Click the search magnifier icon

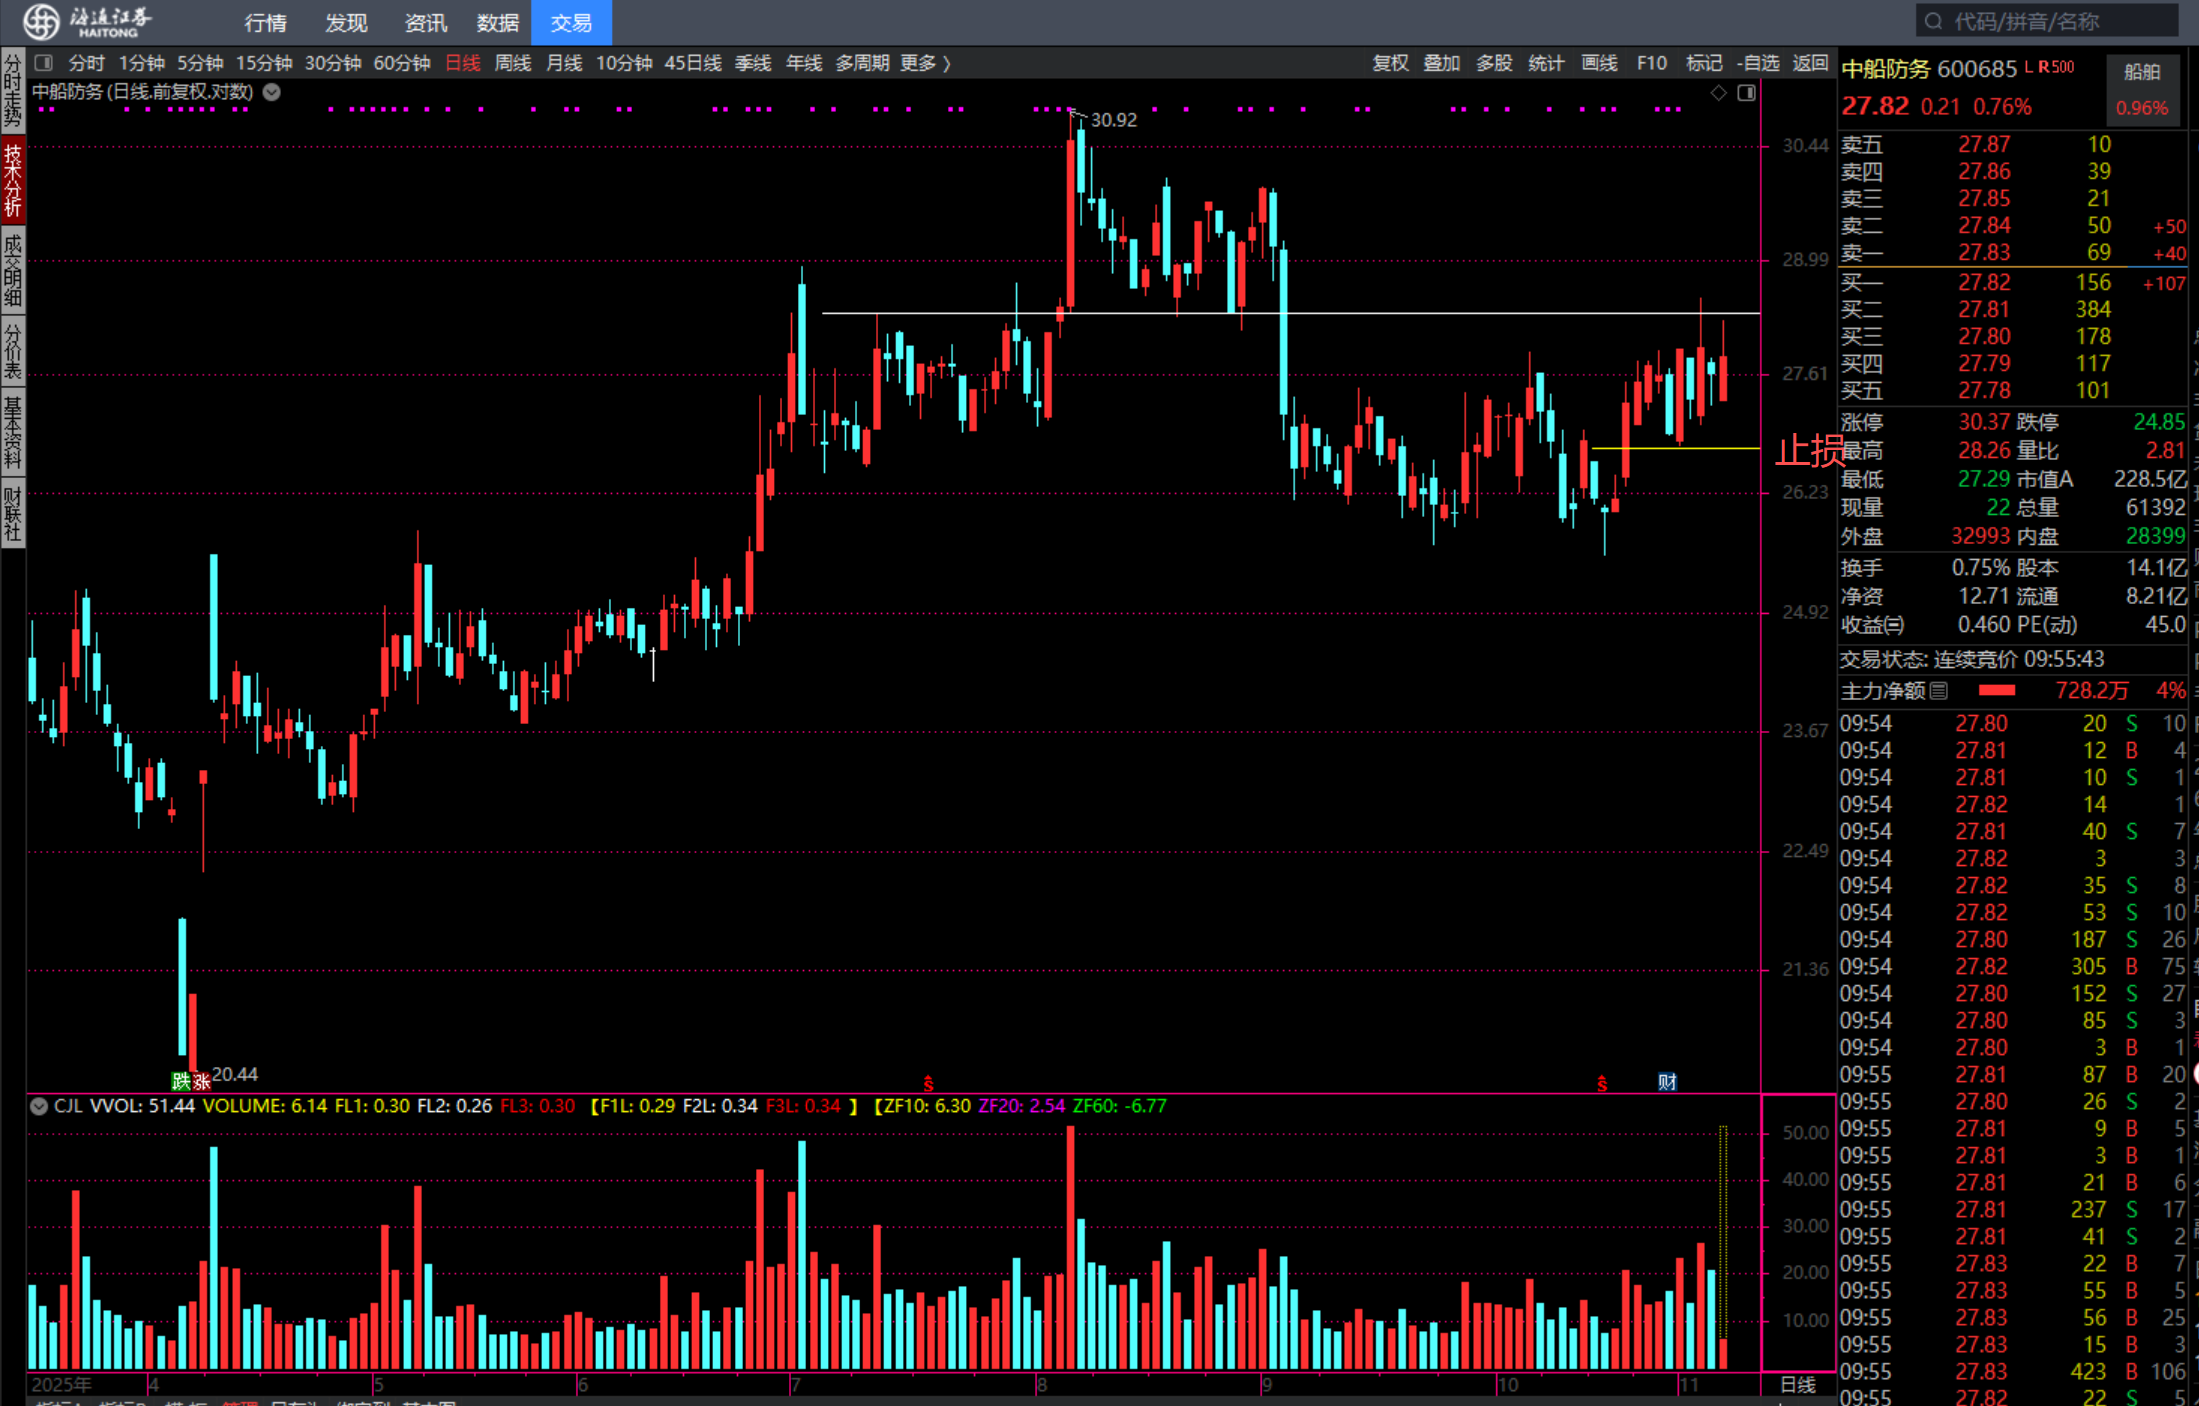pyautogui.click(x=1933, y=21)
